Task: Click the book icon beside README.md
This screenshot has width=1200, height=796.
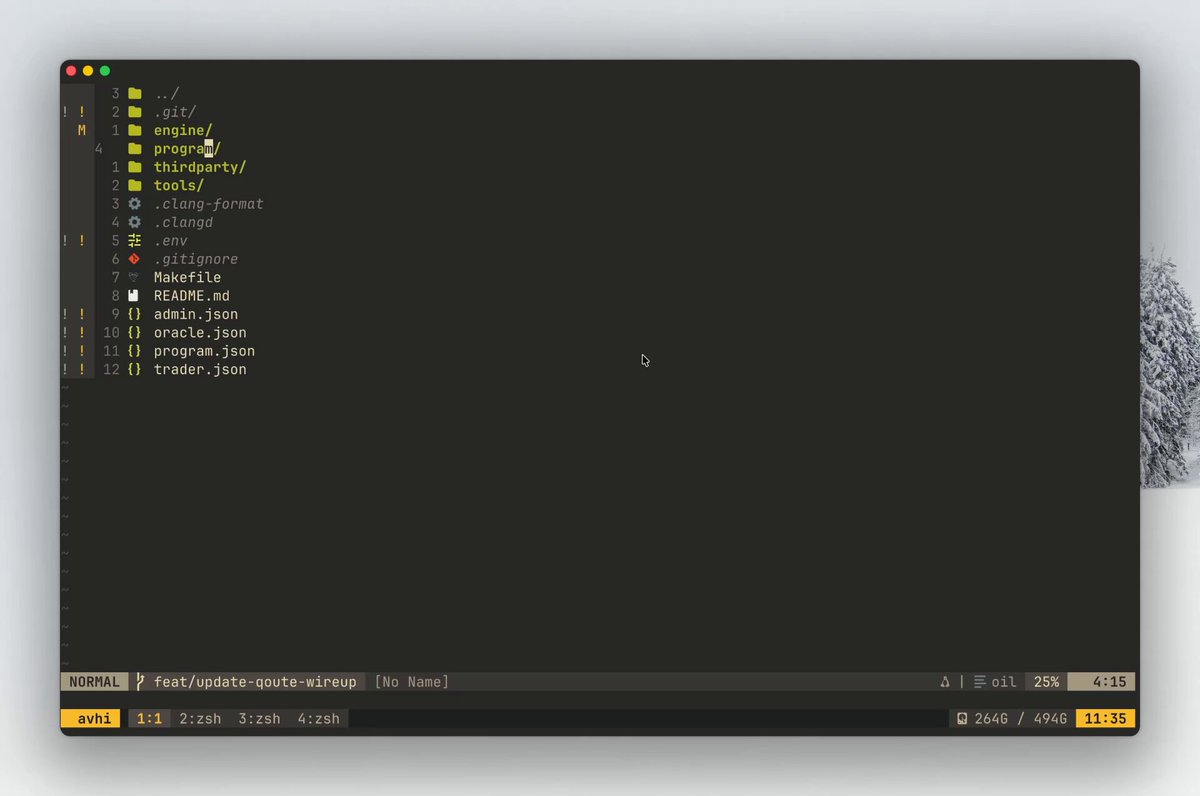Action: point(135,296)
